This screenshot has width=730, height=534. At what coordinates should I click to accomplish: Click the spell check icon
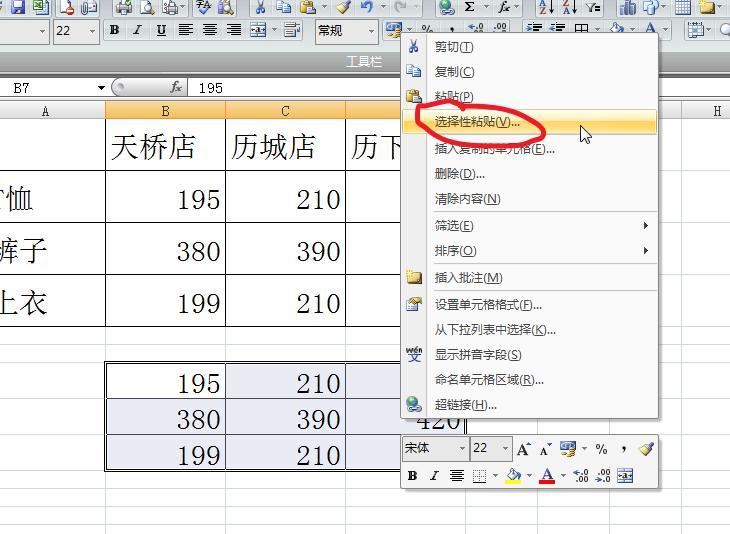click(x=203, y=7)
